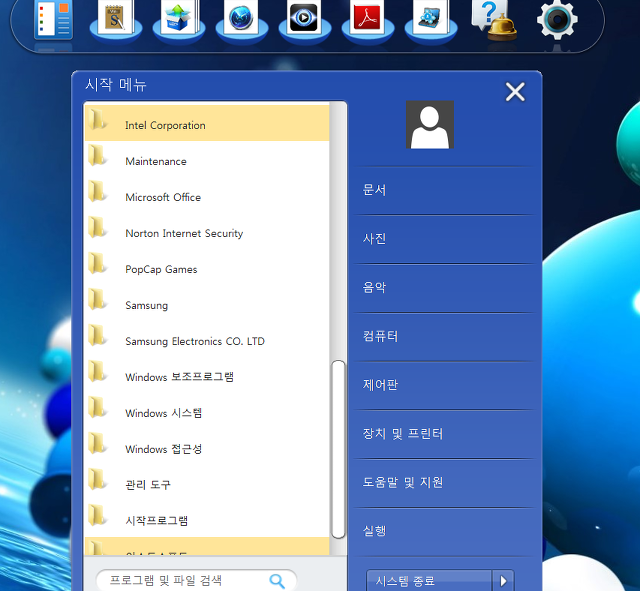Click the Norton Internet Security folder icon
The height and width of the screenshot is (591, 640).
(x=97, y=227)
